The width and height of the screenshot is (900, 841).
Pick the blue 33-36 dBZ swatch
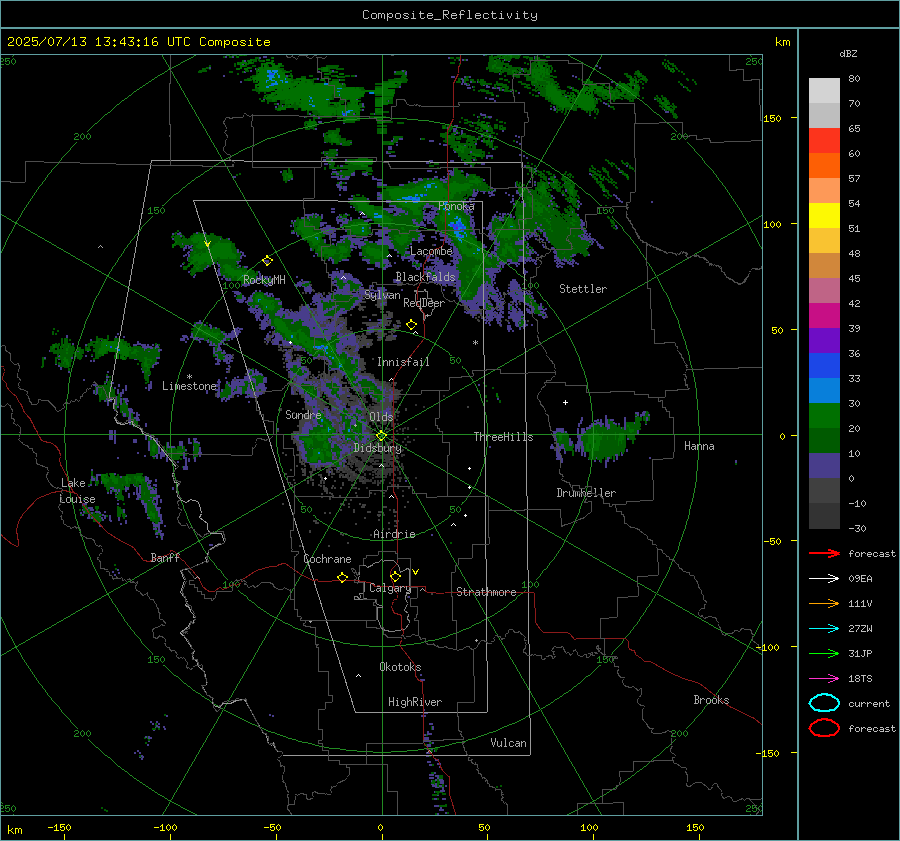coord(824,366)
